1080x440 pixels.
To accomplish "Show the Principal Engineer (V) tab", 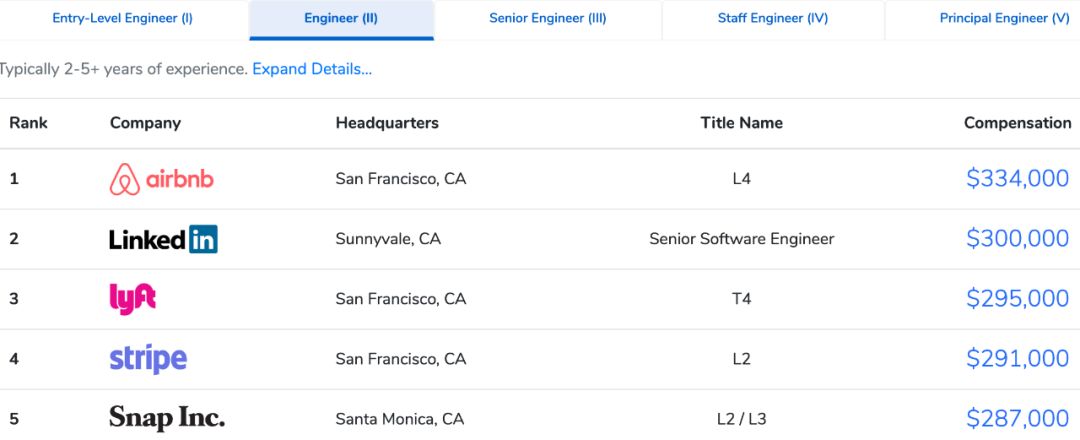I will (1004, 19).
